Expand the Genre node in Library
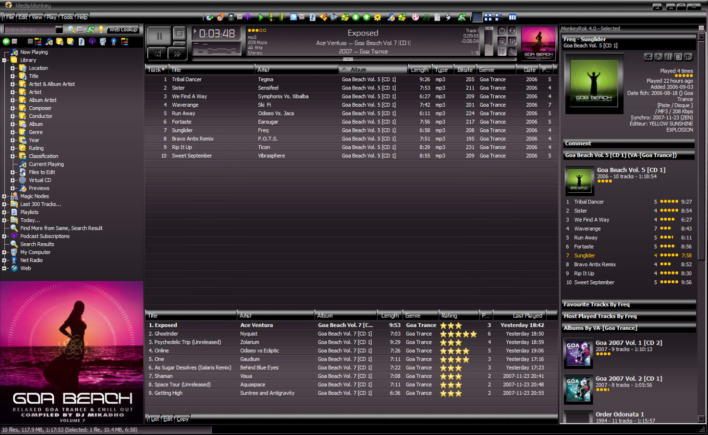The image size is (708, 435). [12, 131]
